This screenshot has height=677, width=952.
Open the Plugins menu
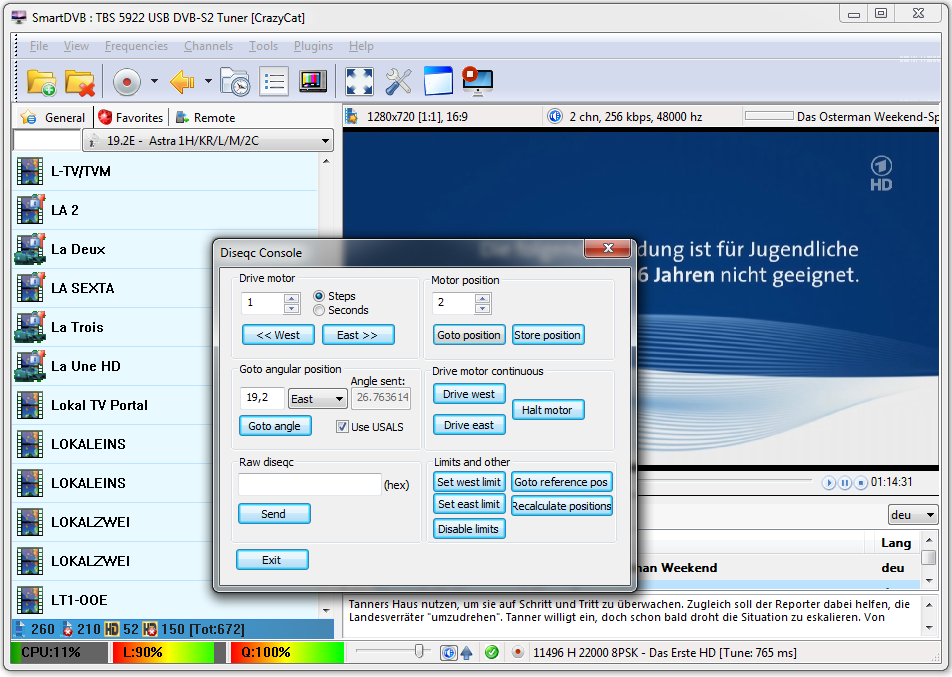tap(313, 46)
